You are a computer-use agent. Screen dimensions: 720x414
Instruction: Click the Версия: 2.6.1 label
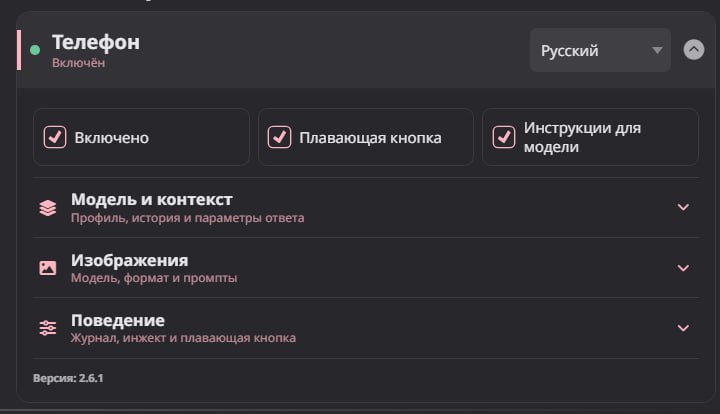point(68,378)
